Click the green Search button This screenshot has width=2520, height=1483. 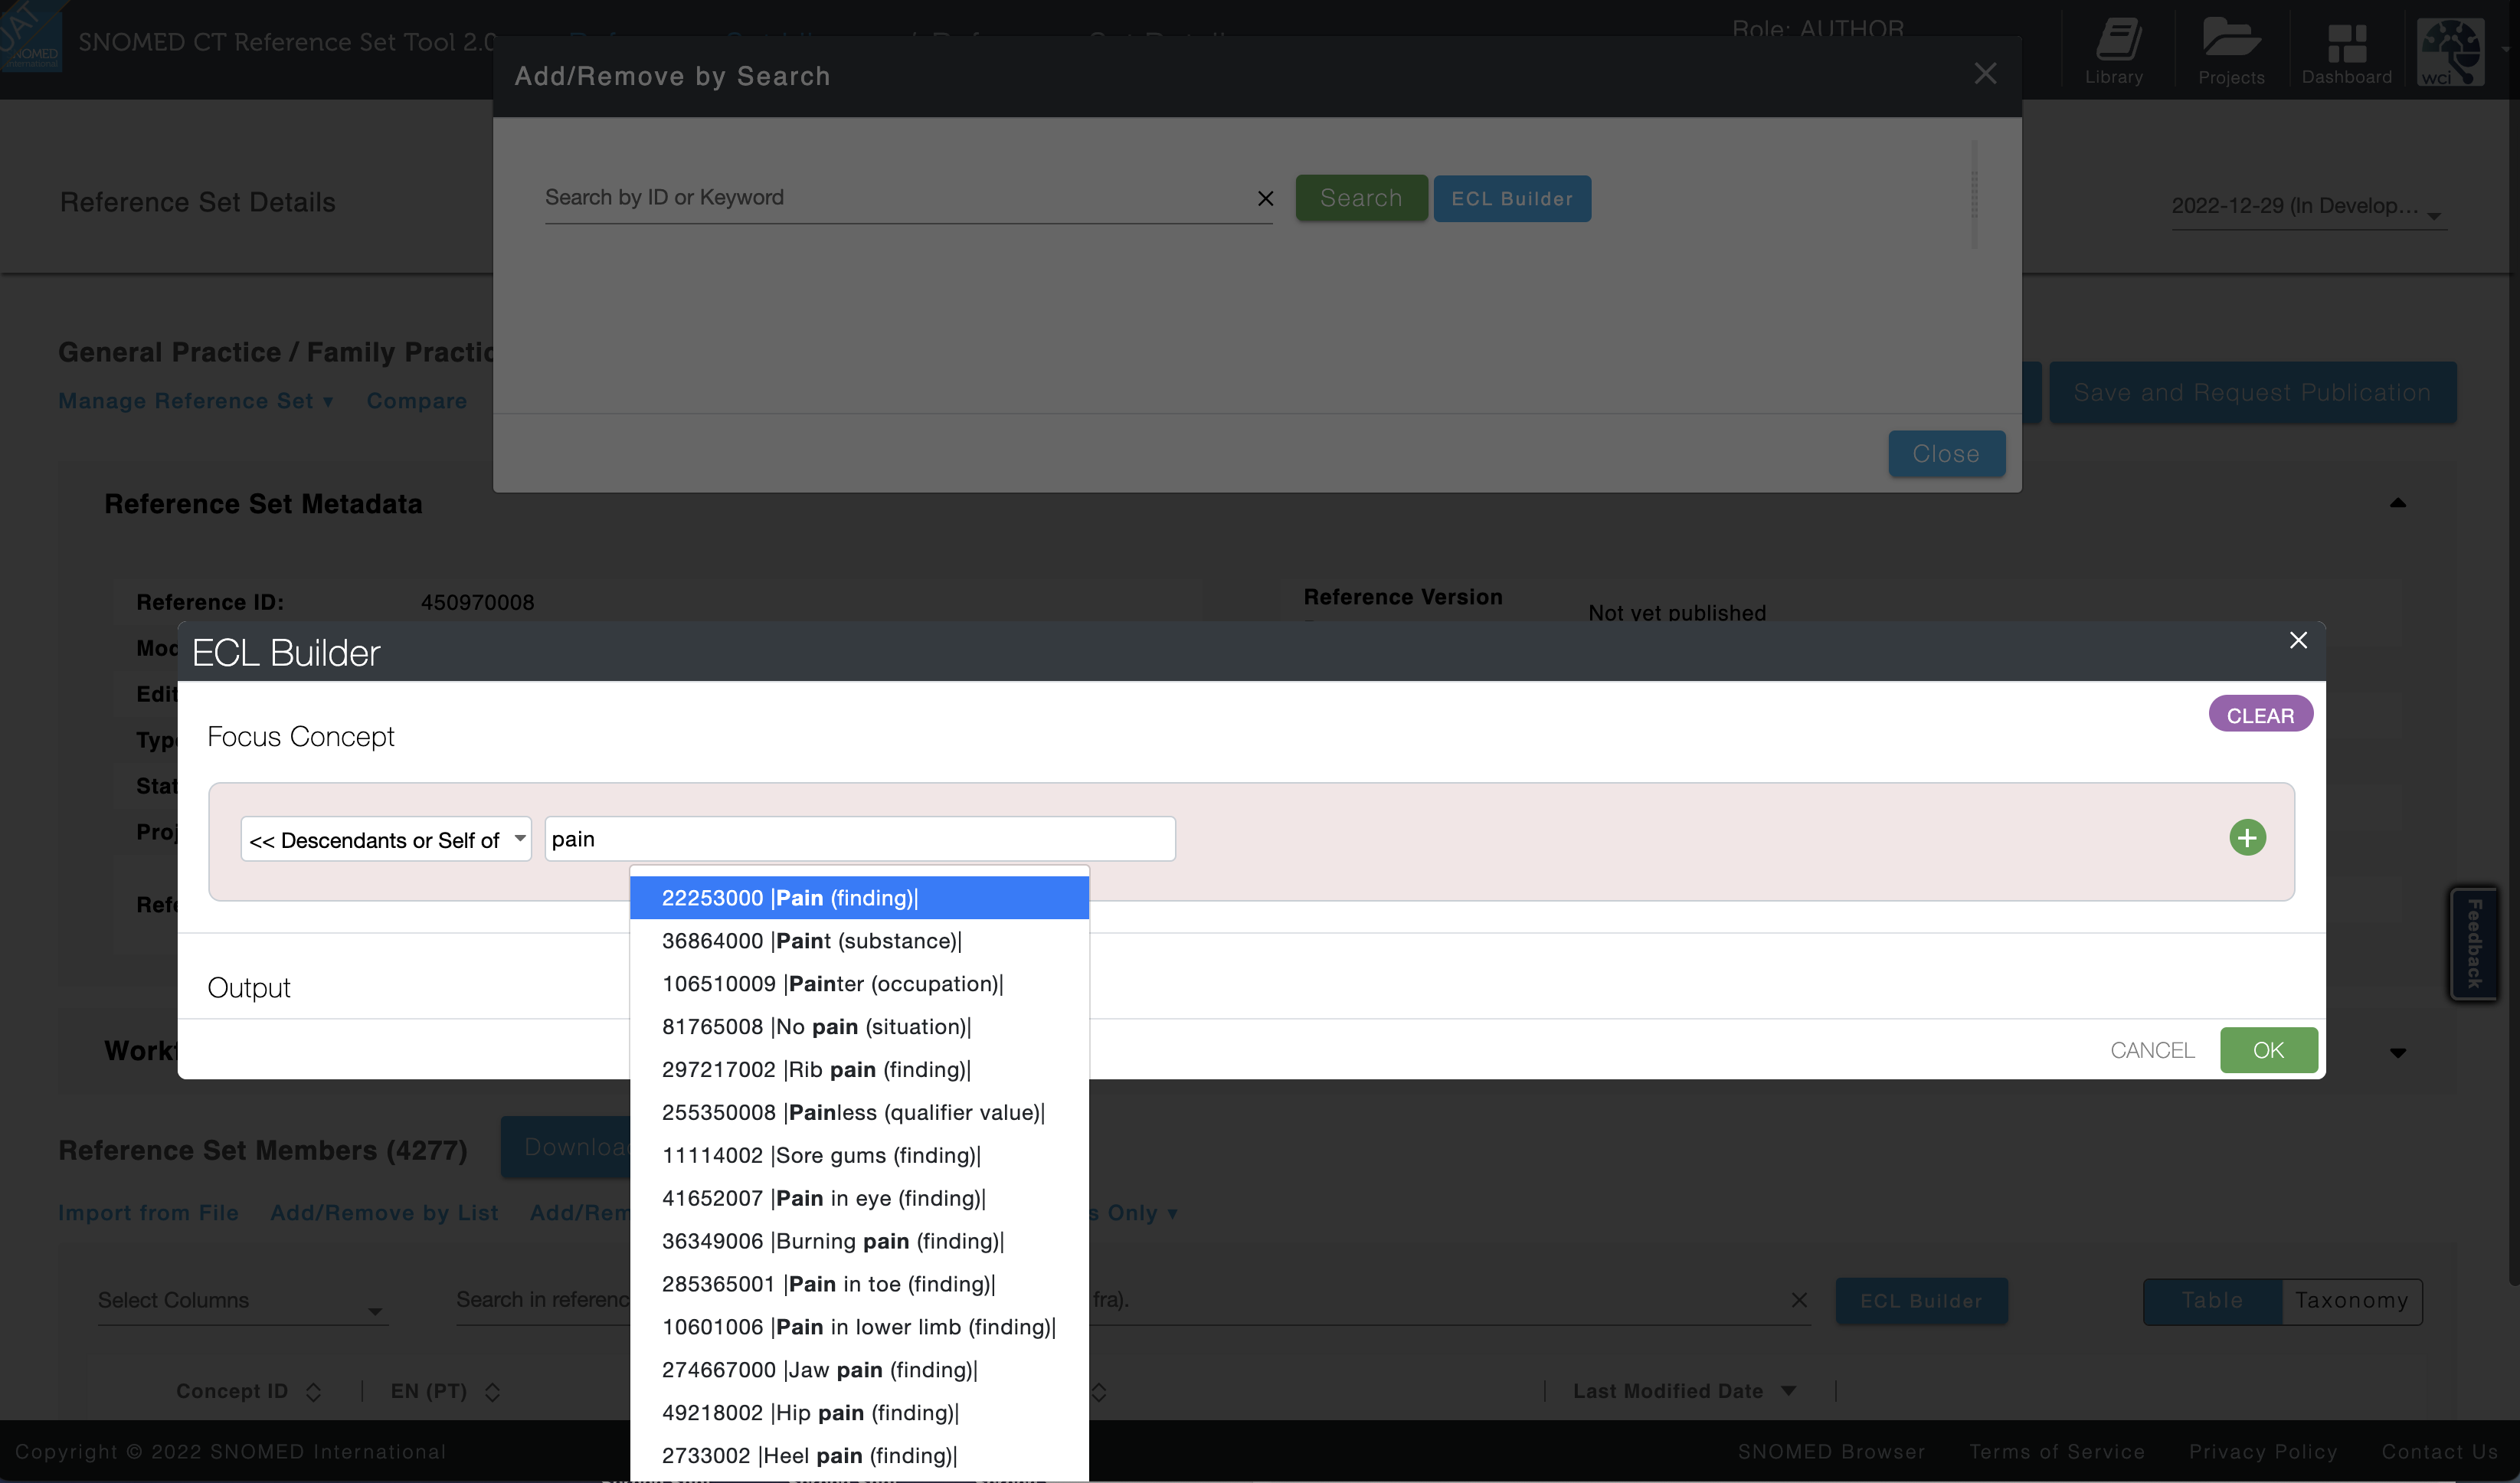[x=1361, y=198]
